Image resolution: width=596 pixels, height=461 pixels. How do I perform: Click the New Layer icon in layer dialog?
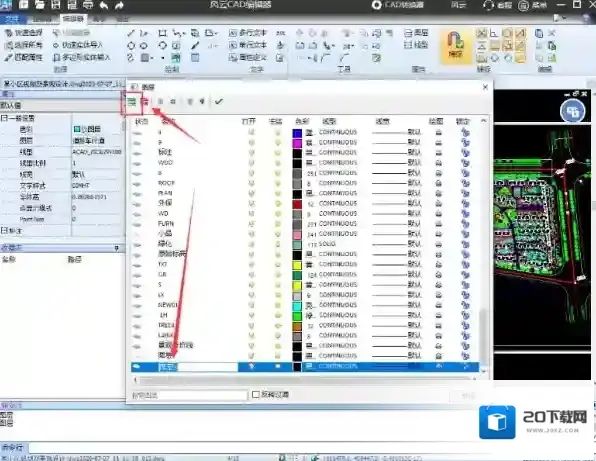point(132,101)
